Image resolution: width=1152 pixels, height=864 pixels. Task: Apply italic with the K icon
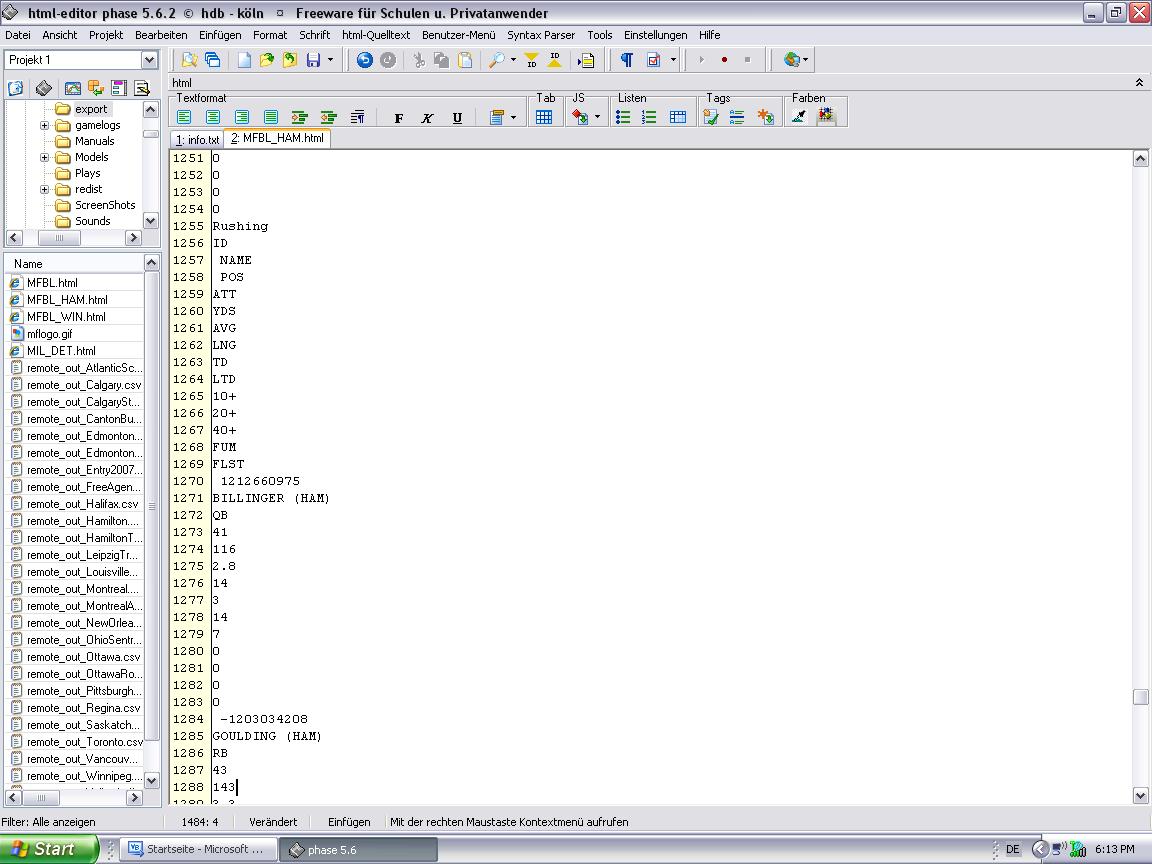point(427,118)
